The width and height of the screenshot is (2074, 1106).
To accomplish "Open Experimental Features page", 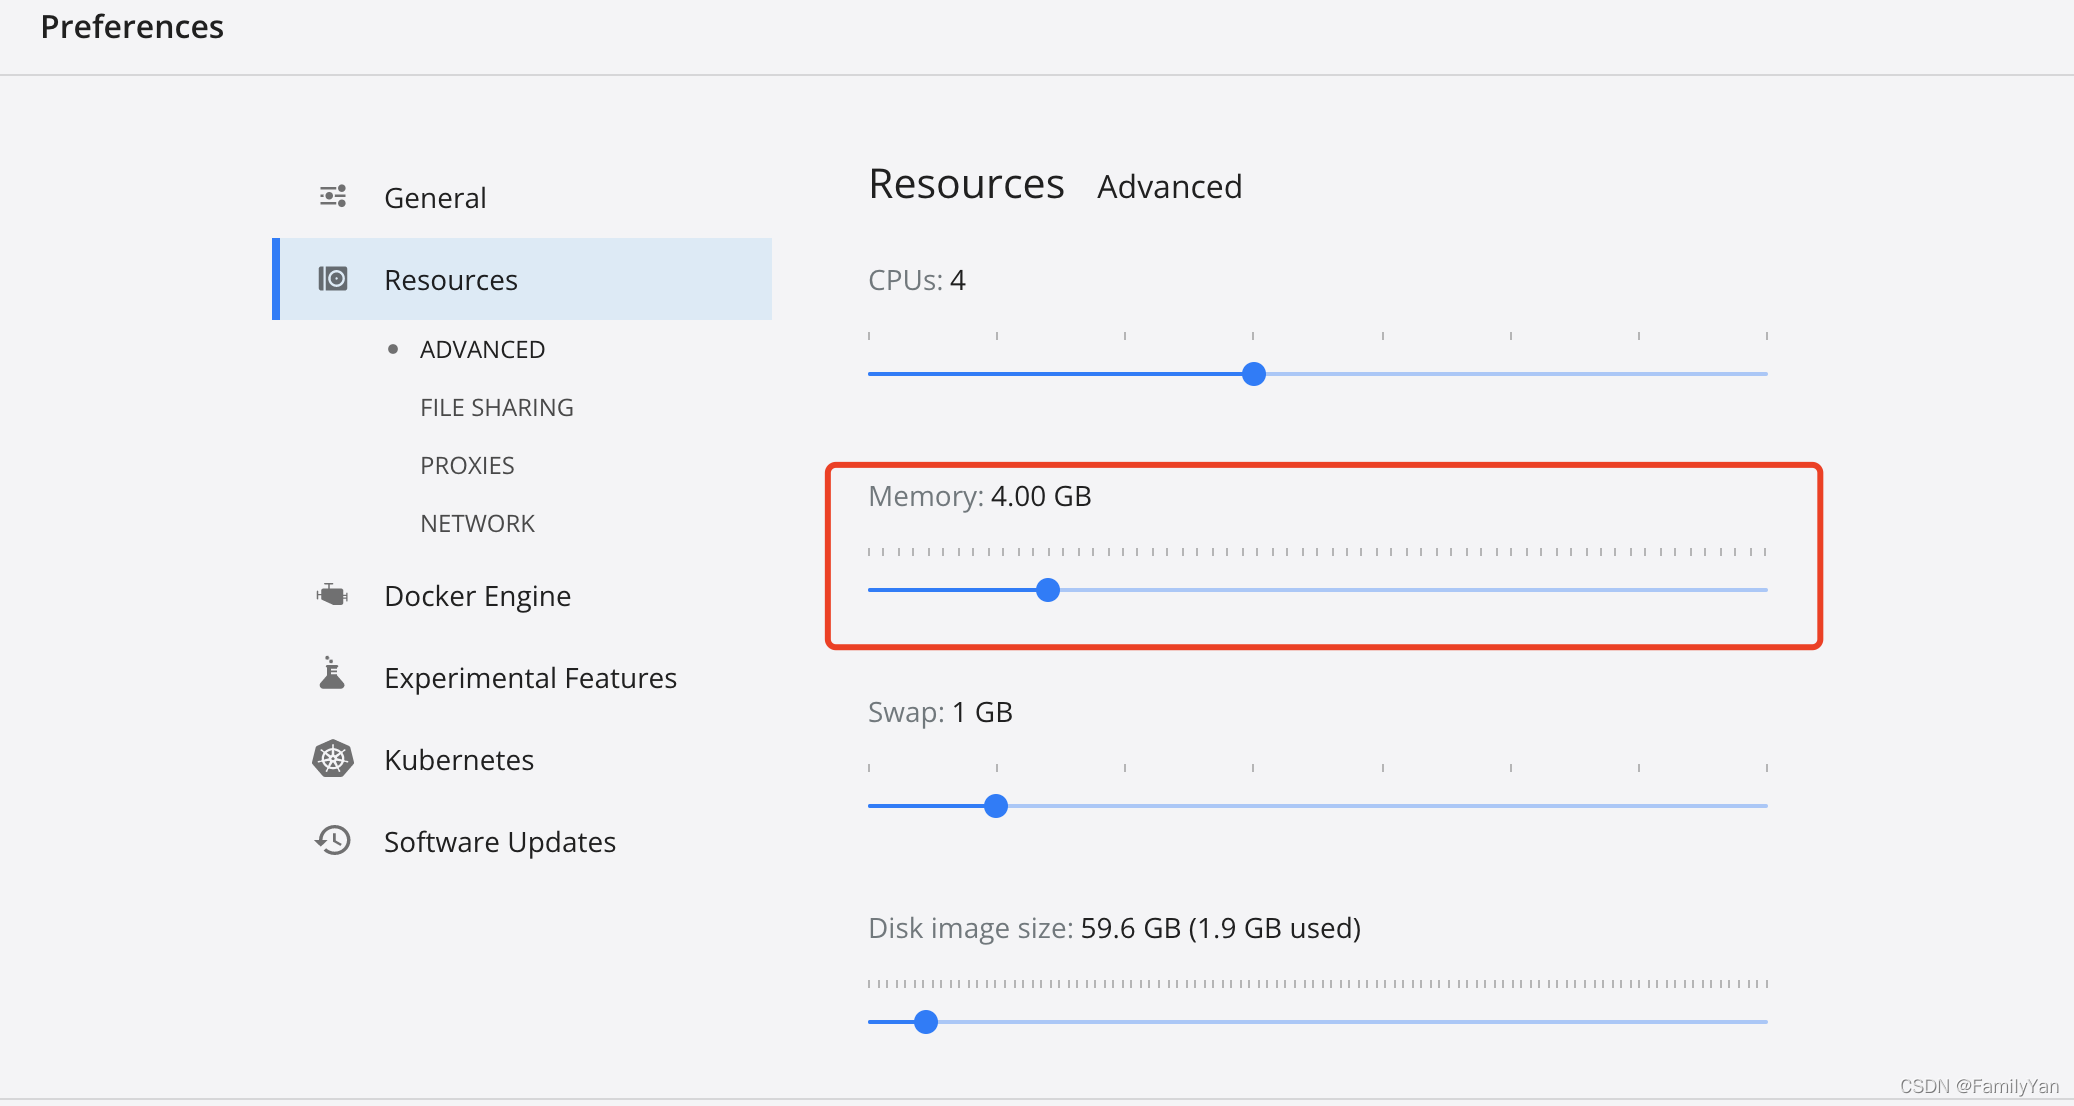I will (530, 678).
